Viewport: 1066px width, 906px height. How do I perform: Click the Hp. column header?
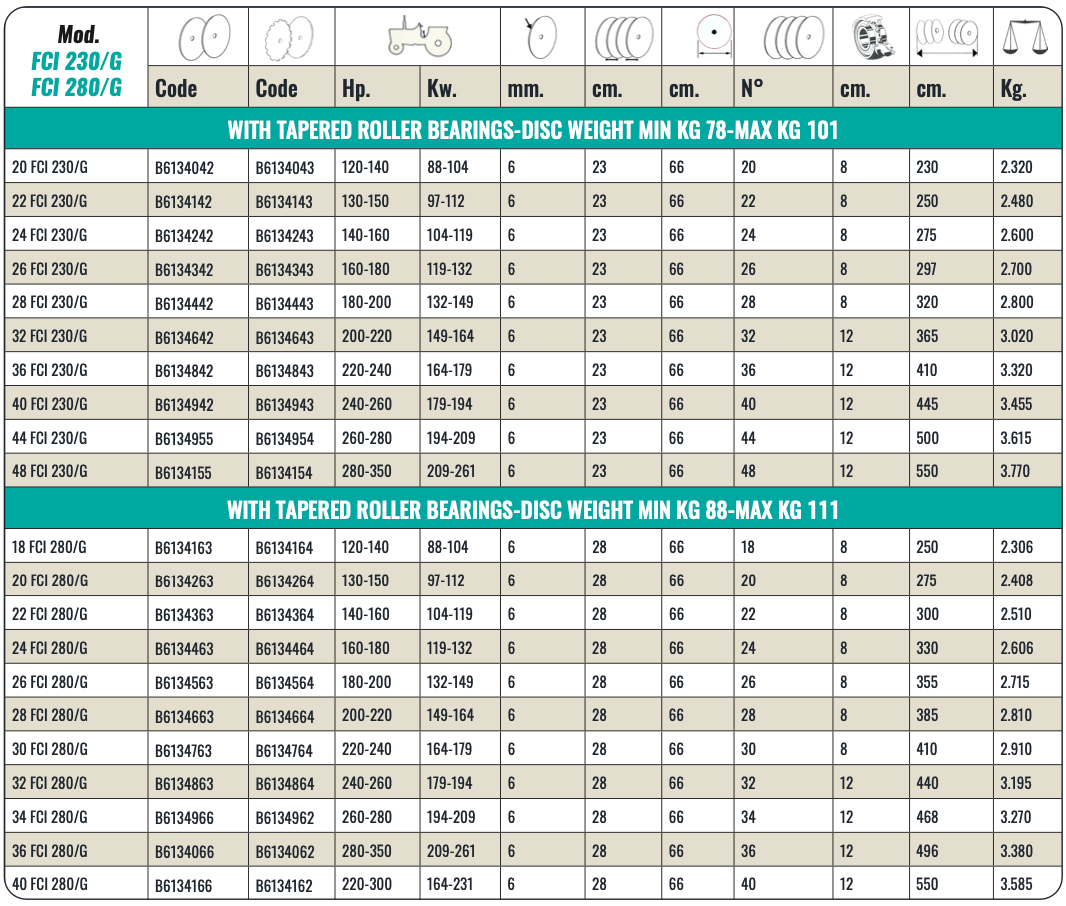point(356,89)
